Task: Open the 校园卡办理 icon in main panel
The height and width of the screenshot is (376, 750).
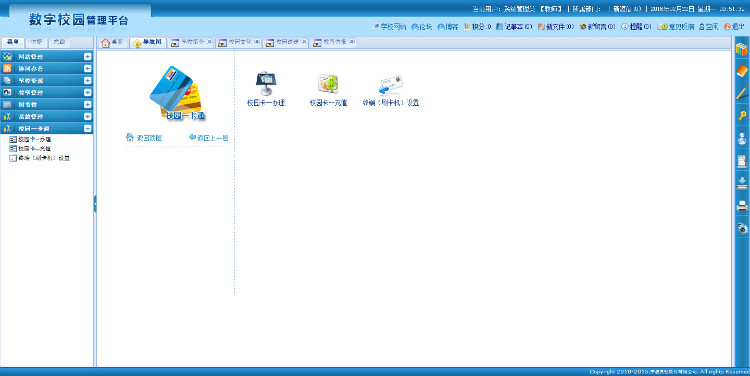Action: click(266, 84)
